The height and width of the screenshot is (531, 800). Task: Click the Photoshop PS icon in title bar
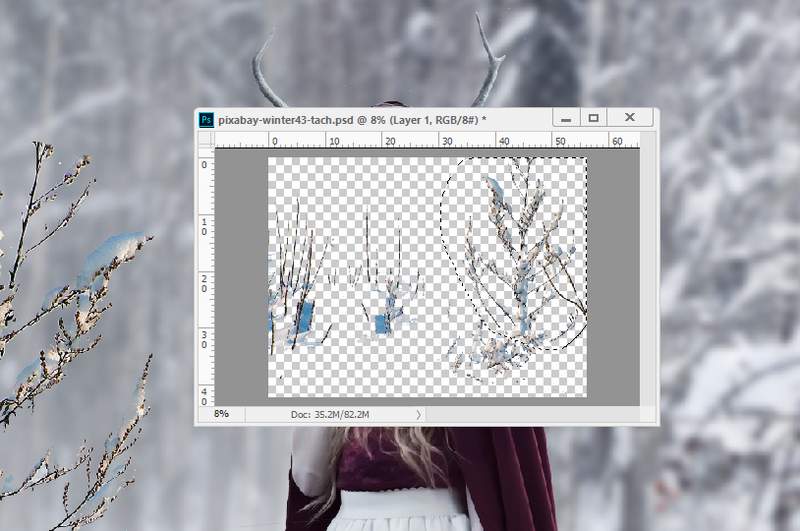click(206, 119)
